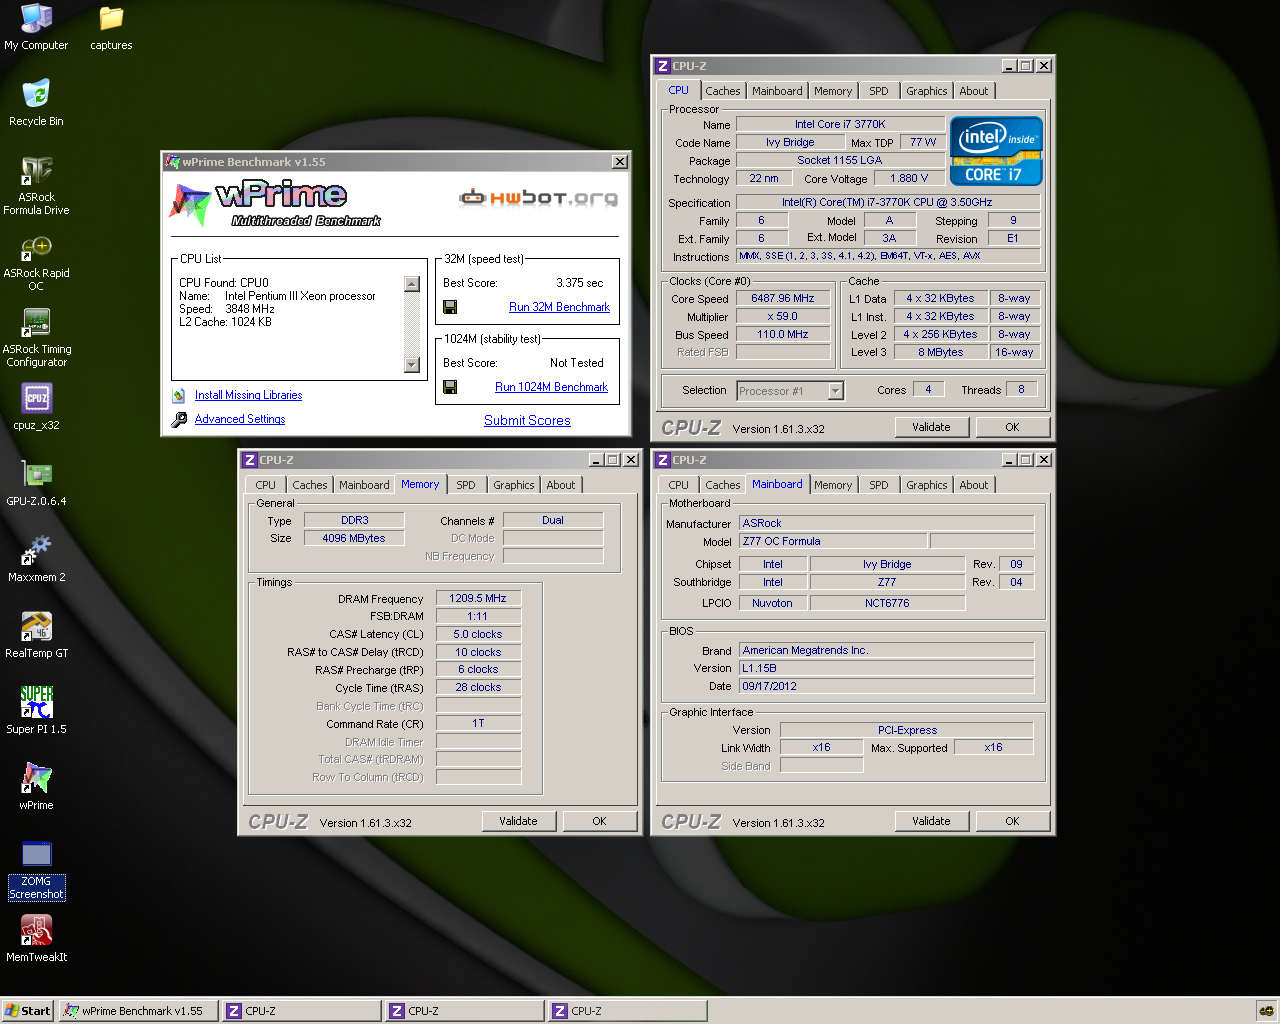Image resolution: width=1280 pixels, height=1024 pixels.
Task: Click the Submit Scores link
Action: pyautogui.click(x=527, y=420)
